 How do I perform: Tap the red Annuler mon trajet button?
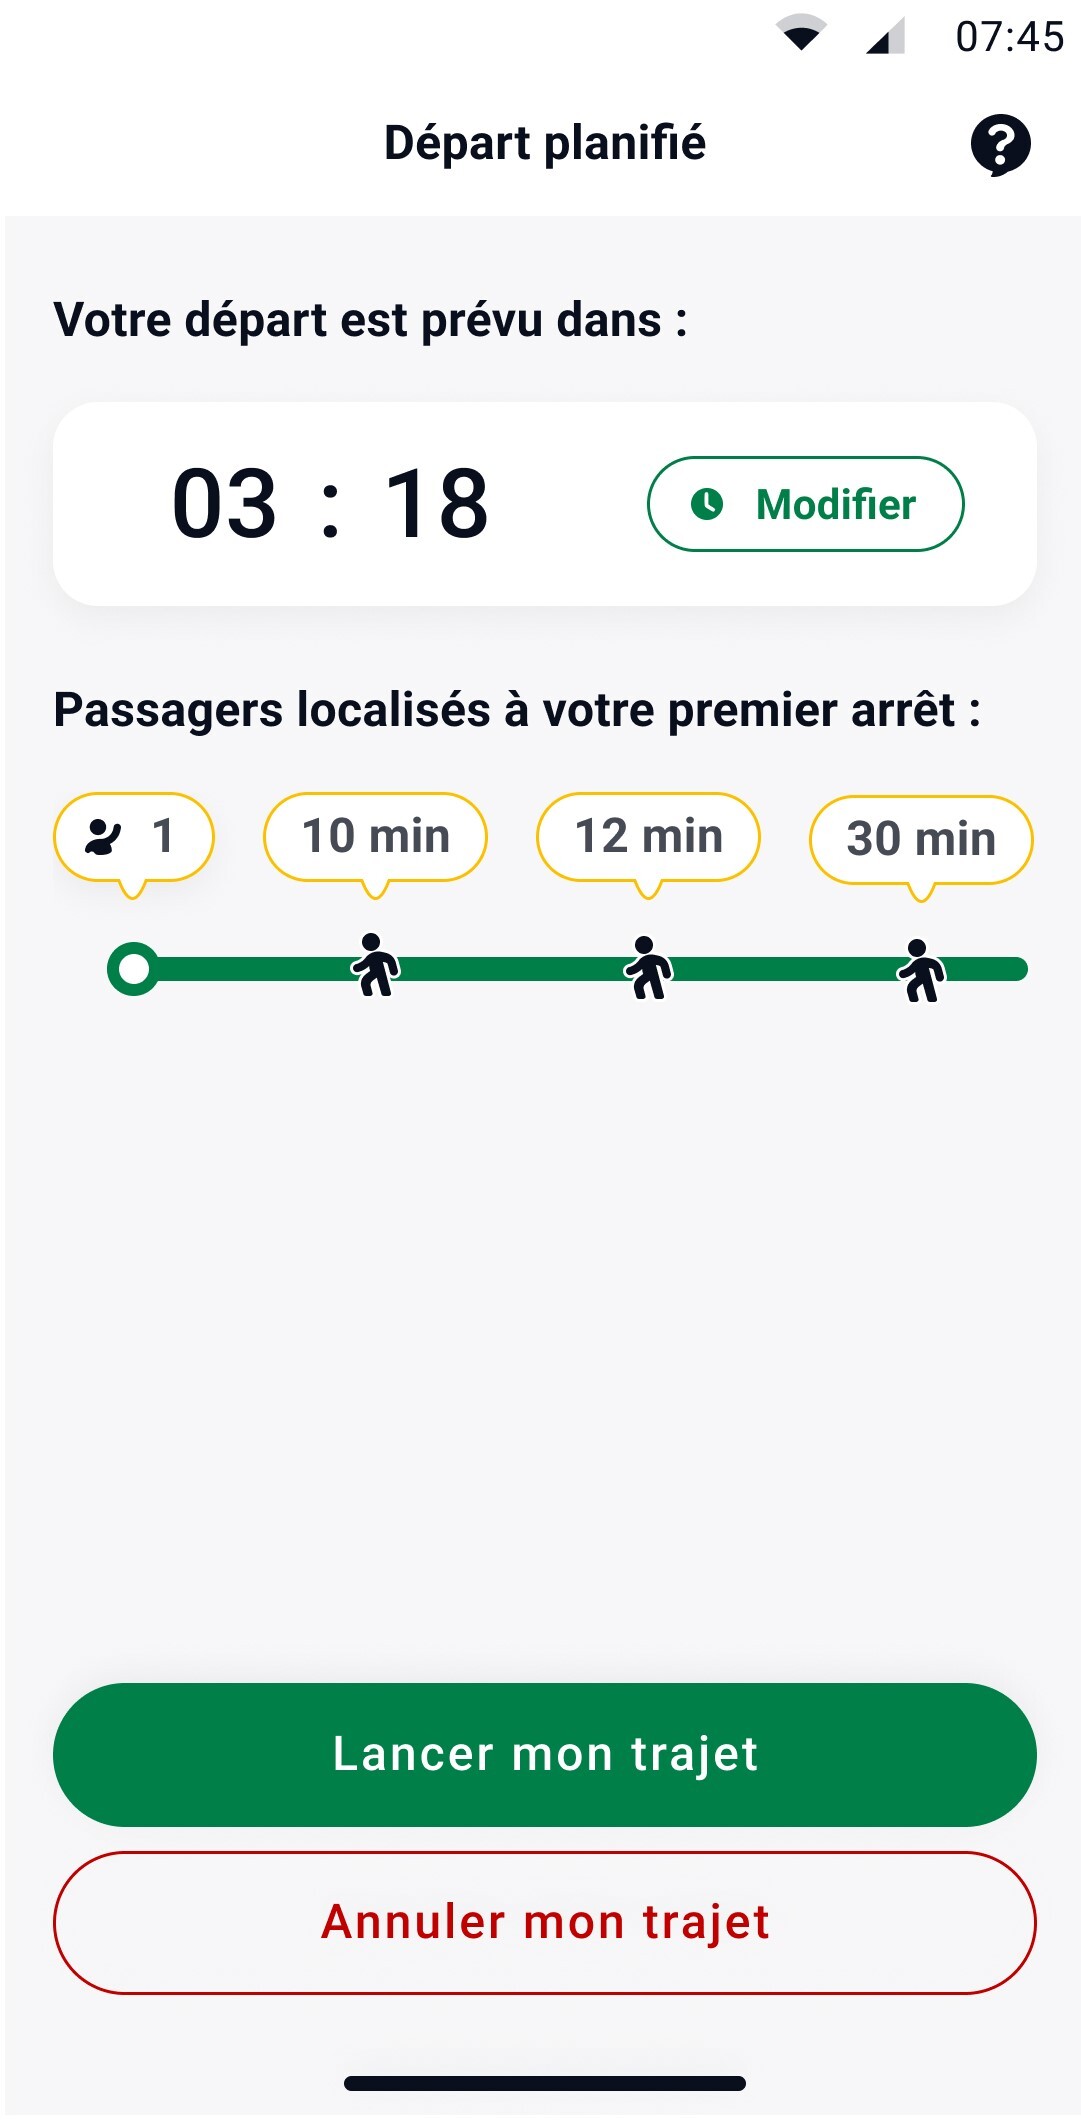click(544, 1922)
